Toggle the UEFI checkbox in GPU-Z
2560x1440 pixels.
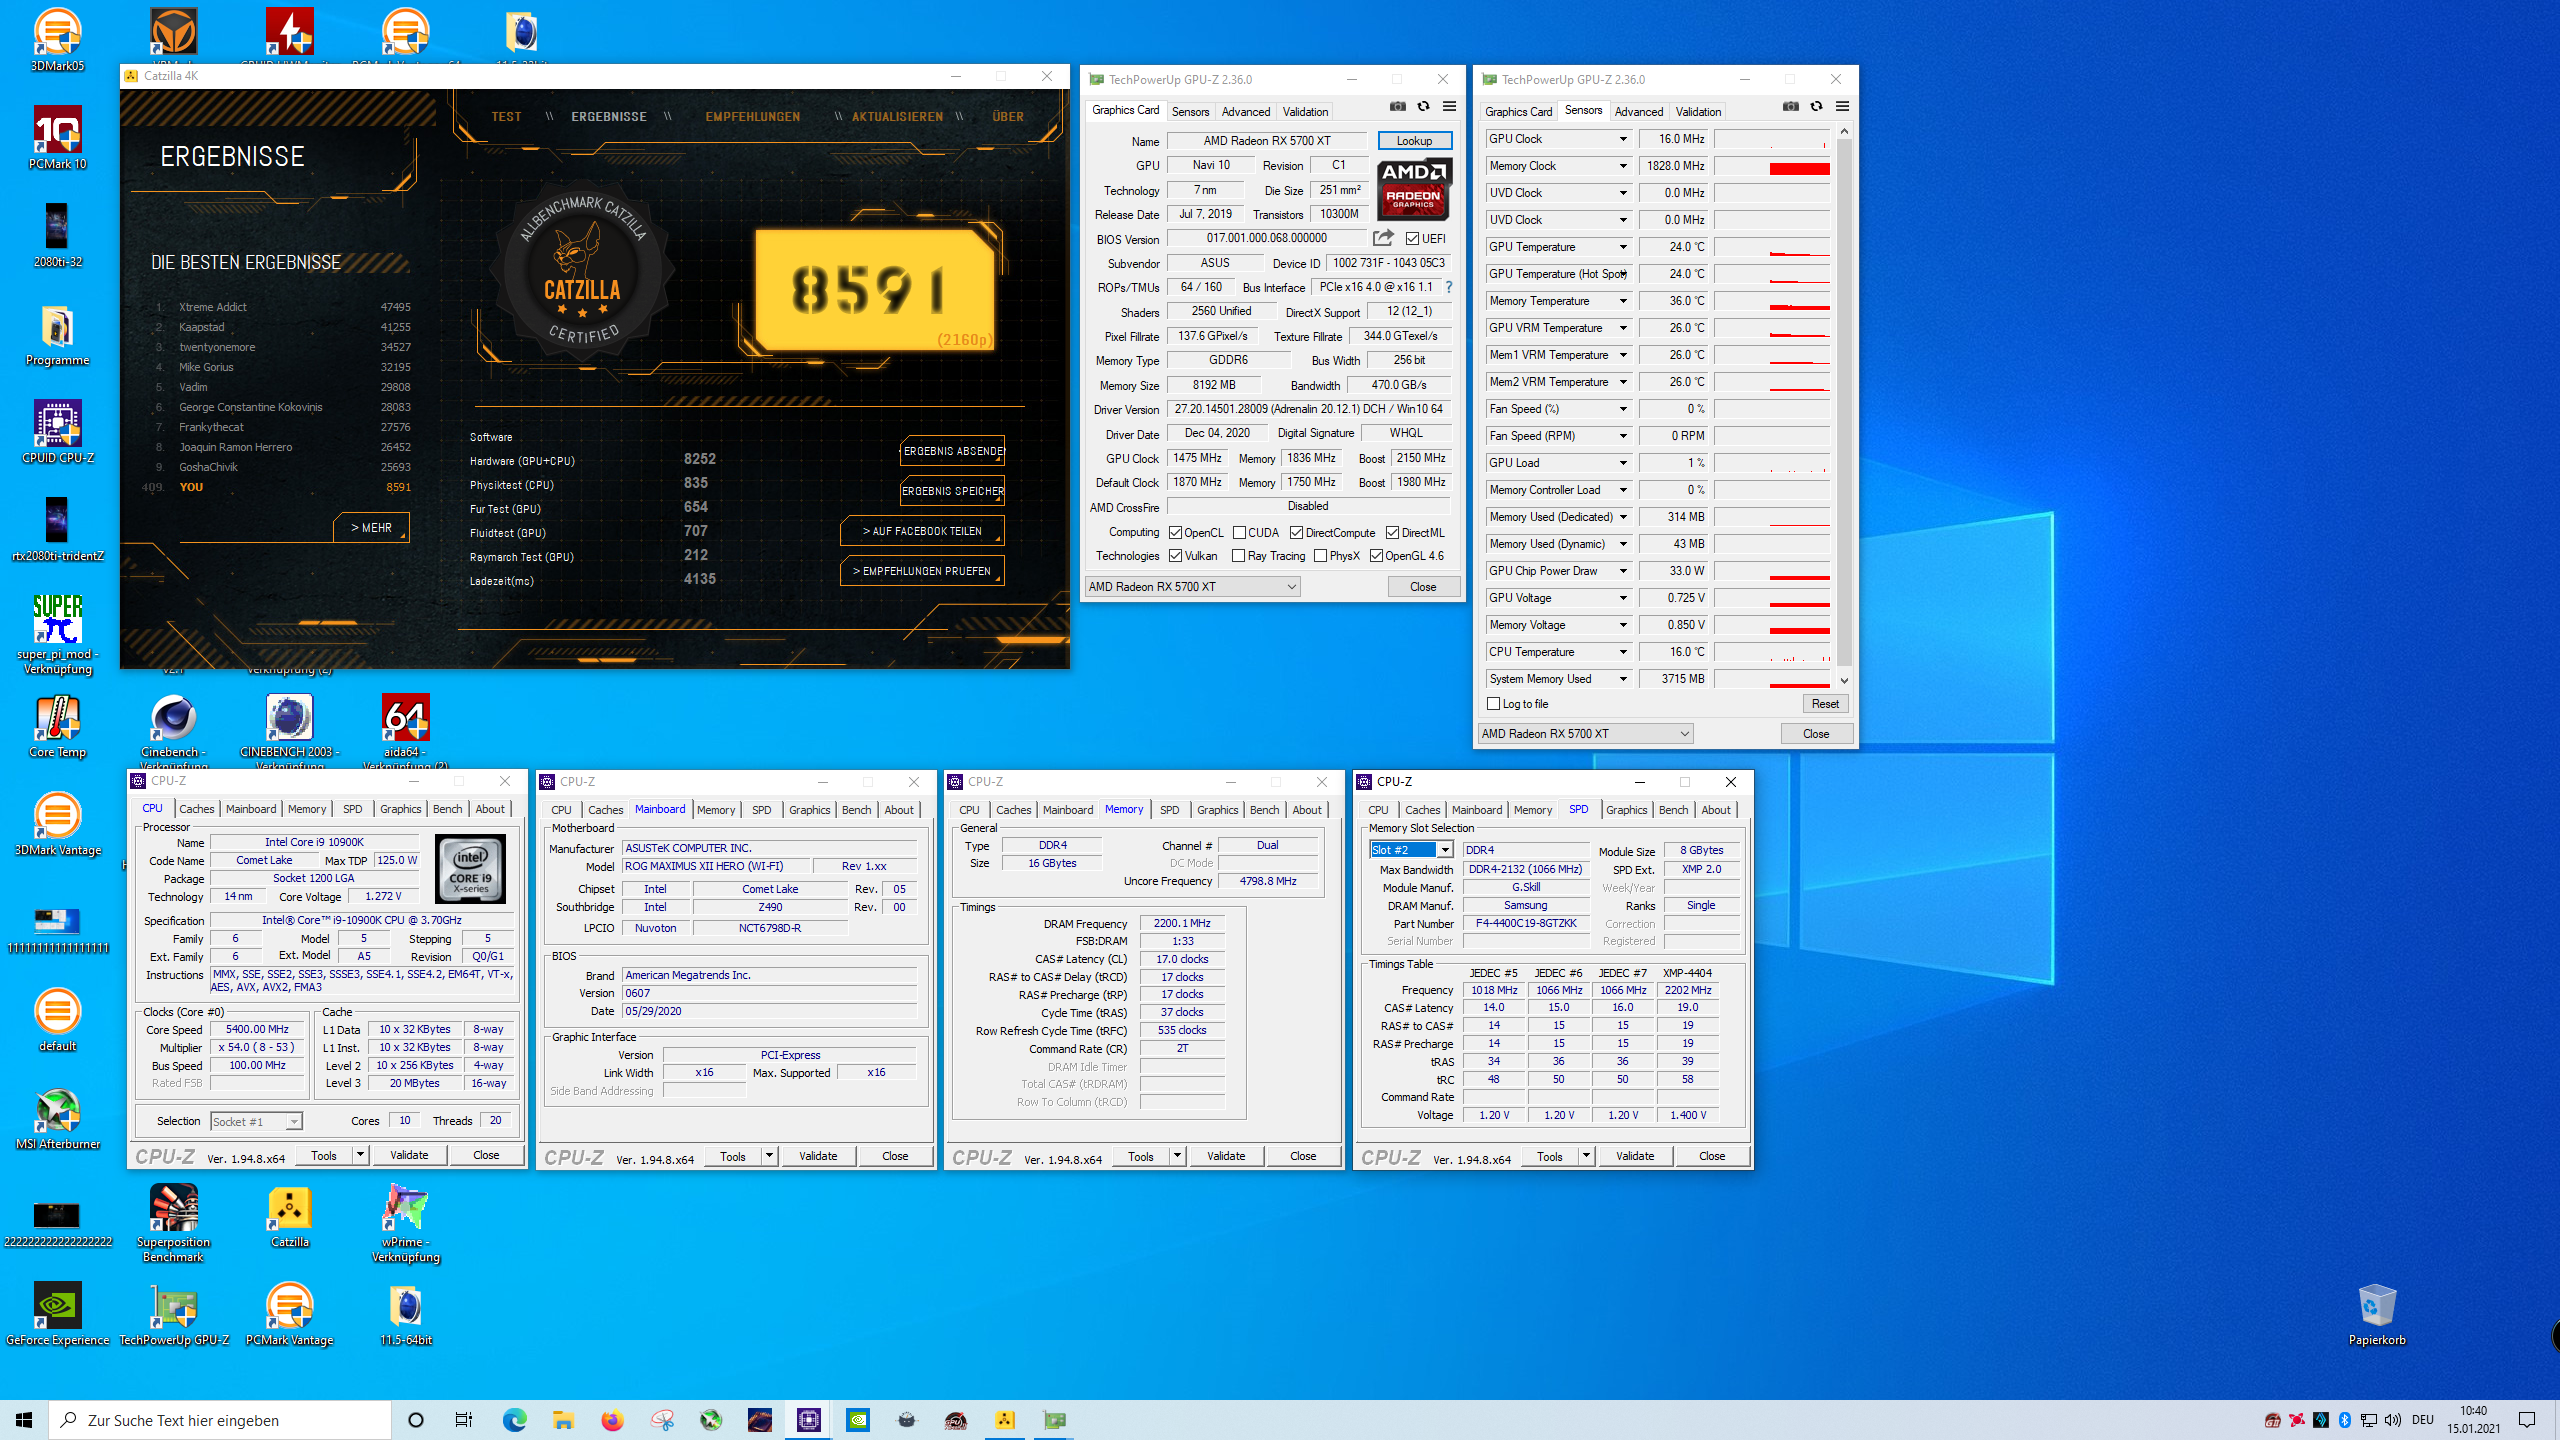[1412, 239]
